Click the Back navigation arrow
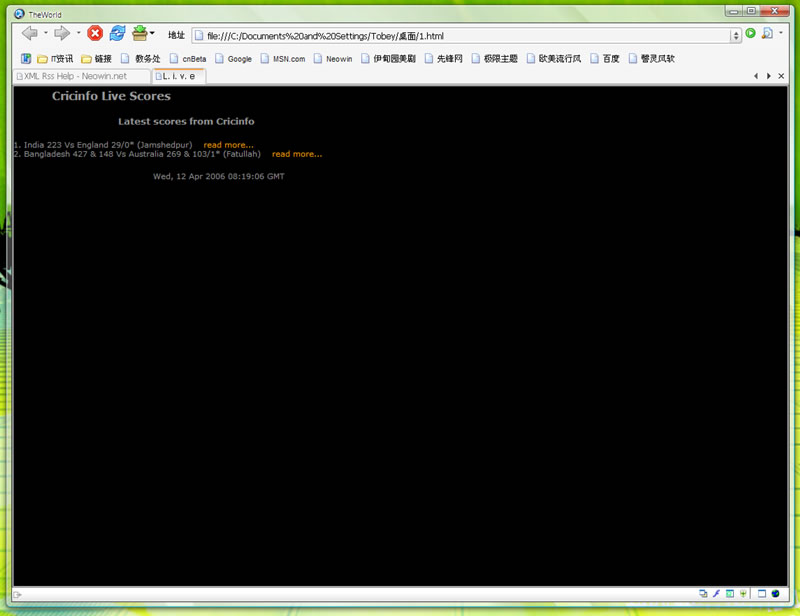The height and width of the screenshot is (616, 800). pyautogui.click(x=32, y=33)
